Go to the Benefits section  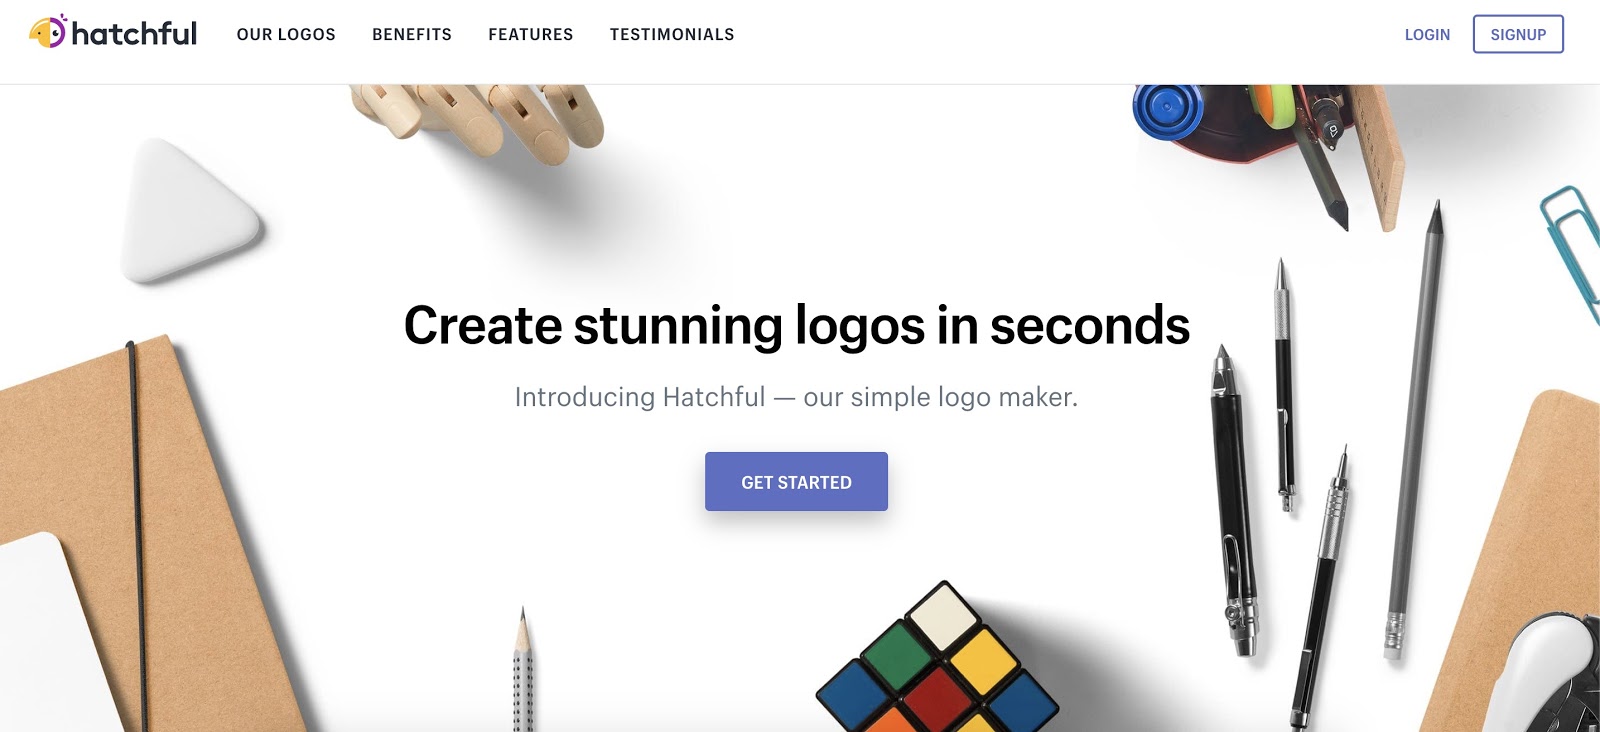[x=412, y=34]
